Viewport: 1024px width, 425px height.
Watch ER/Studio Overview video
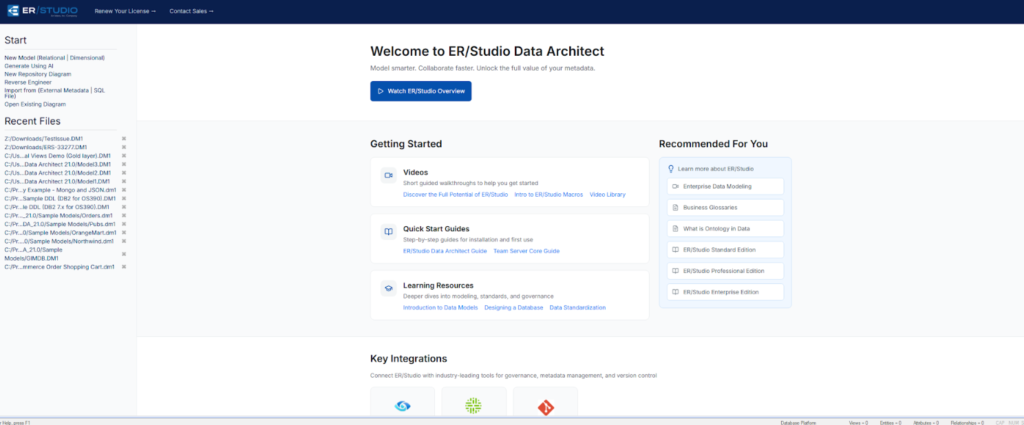pos(421,91)
